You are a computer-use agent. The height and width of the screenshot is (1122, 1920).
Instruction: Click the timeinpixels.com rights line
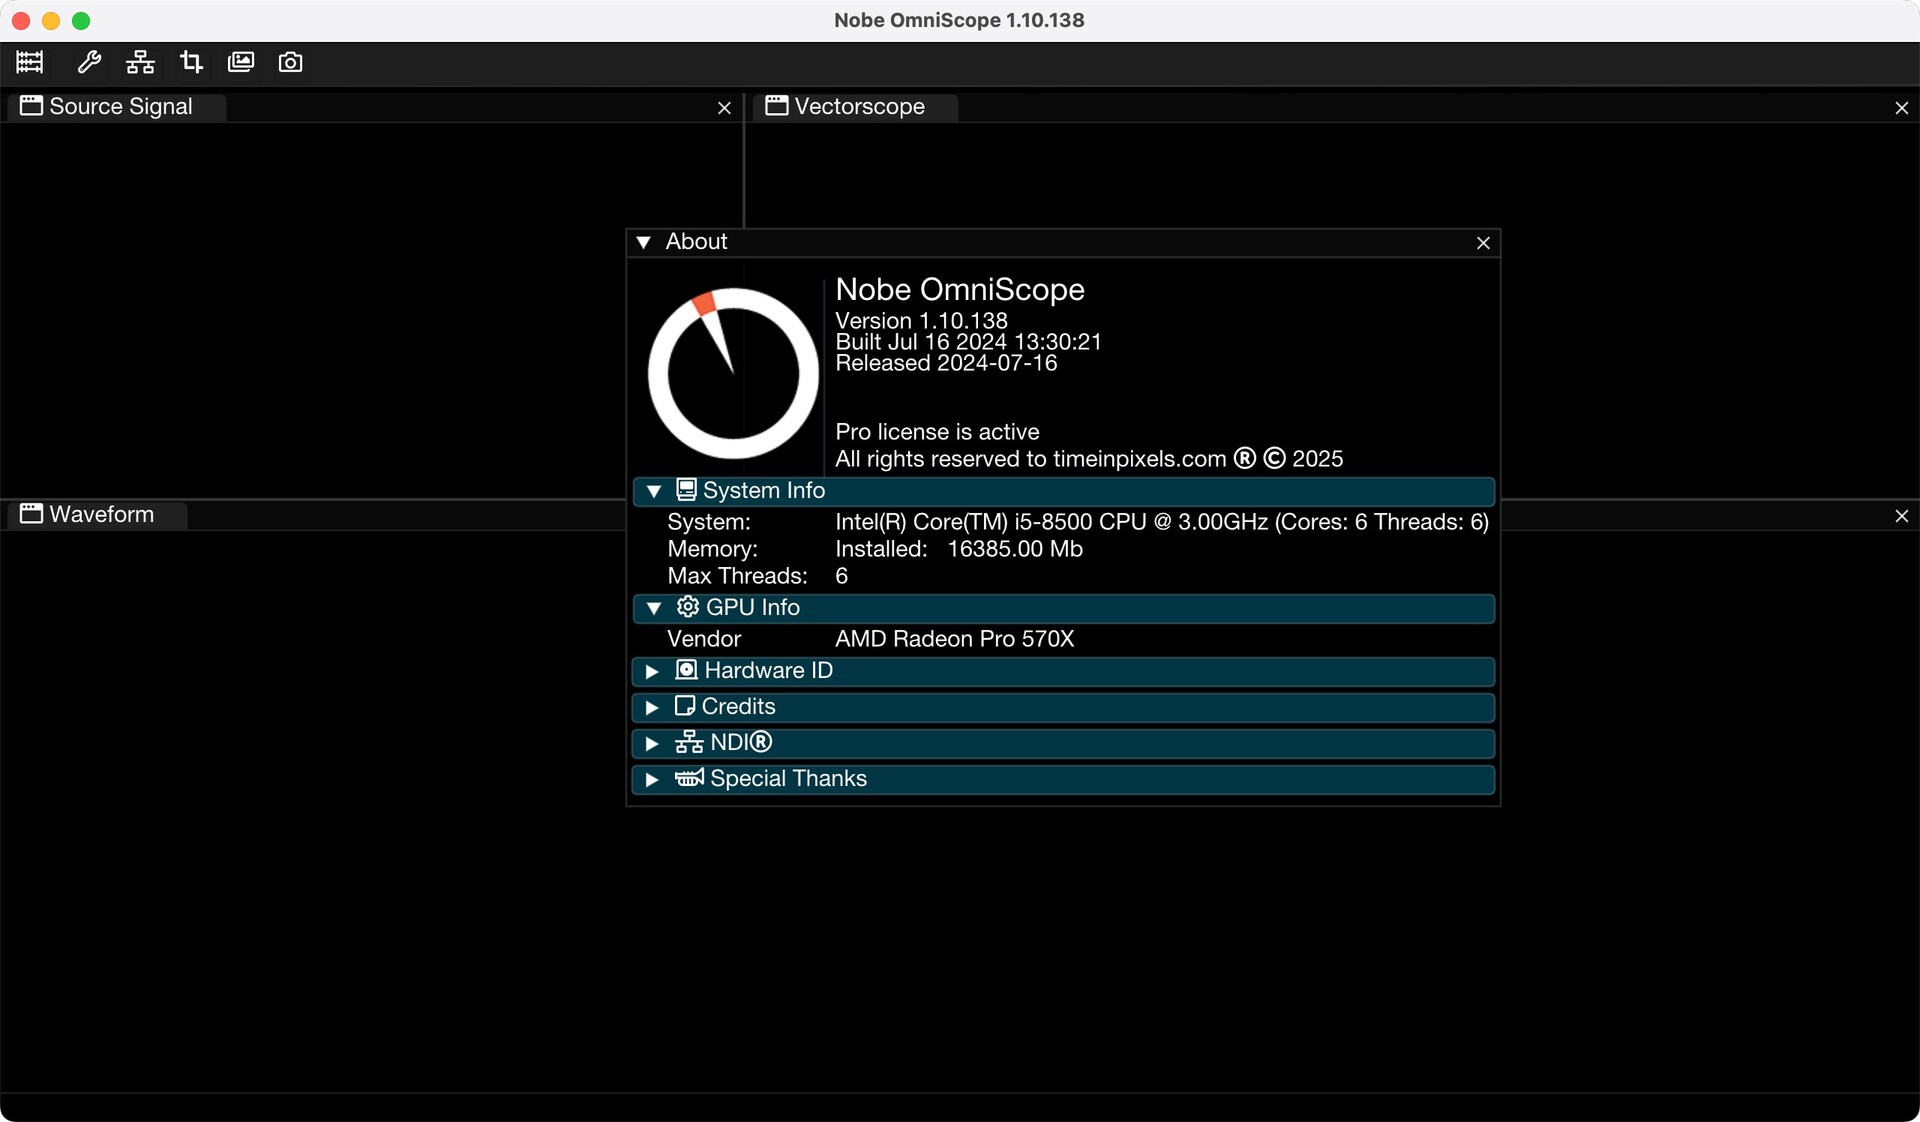[1089, 459]
